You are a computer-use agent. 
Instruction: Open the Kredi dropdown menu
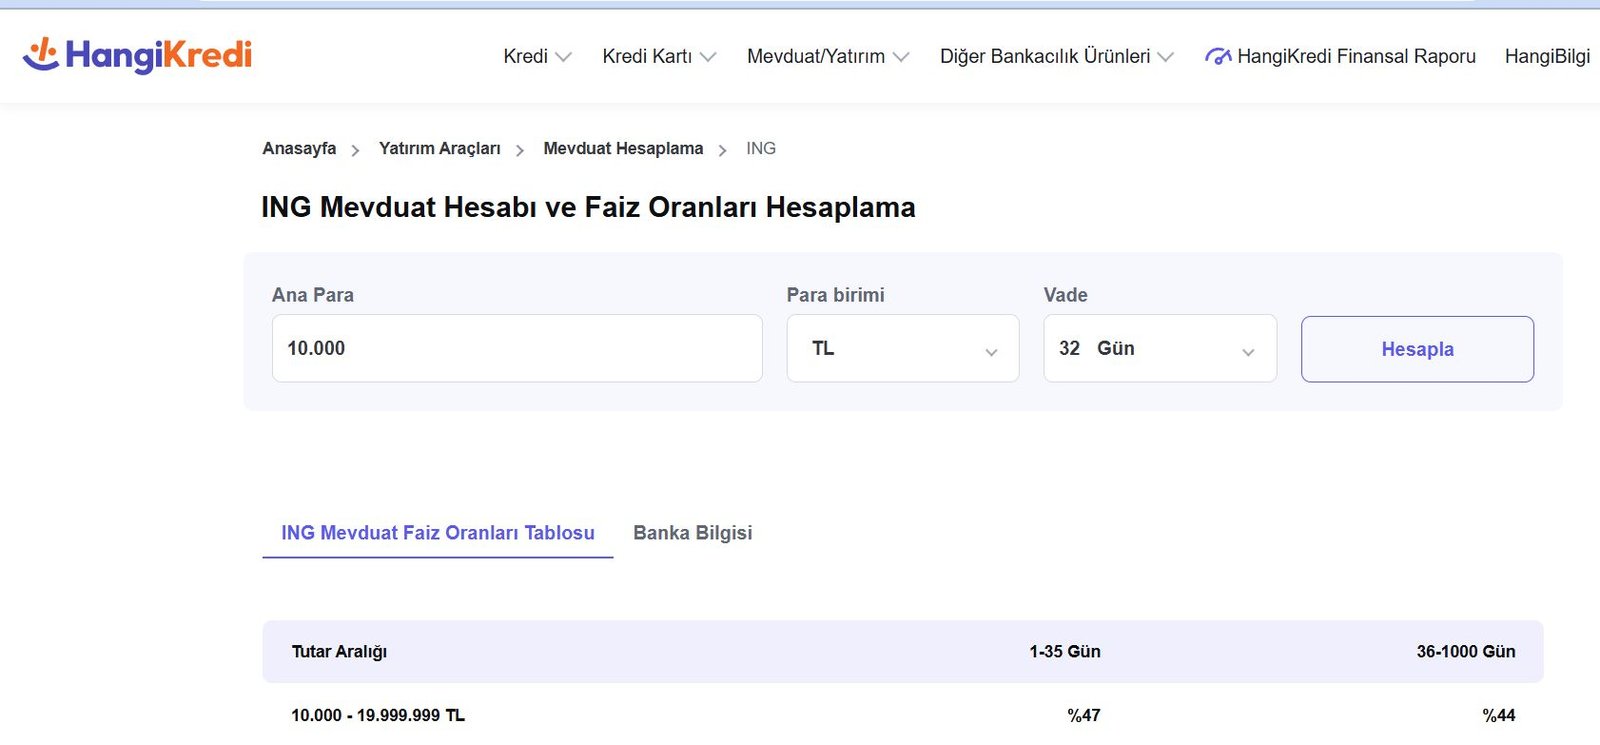tap(526, 57)
